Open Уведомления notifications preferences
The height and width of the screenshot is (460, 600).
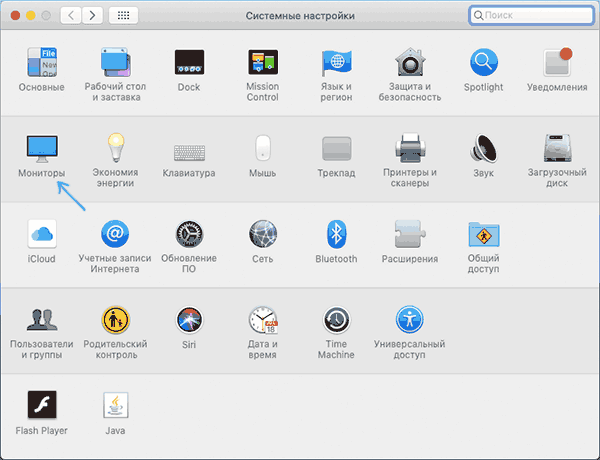click(558, 63)
